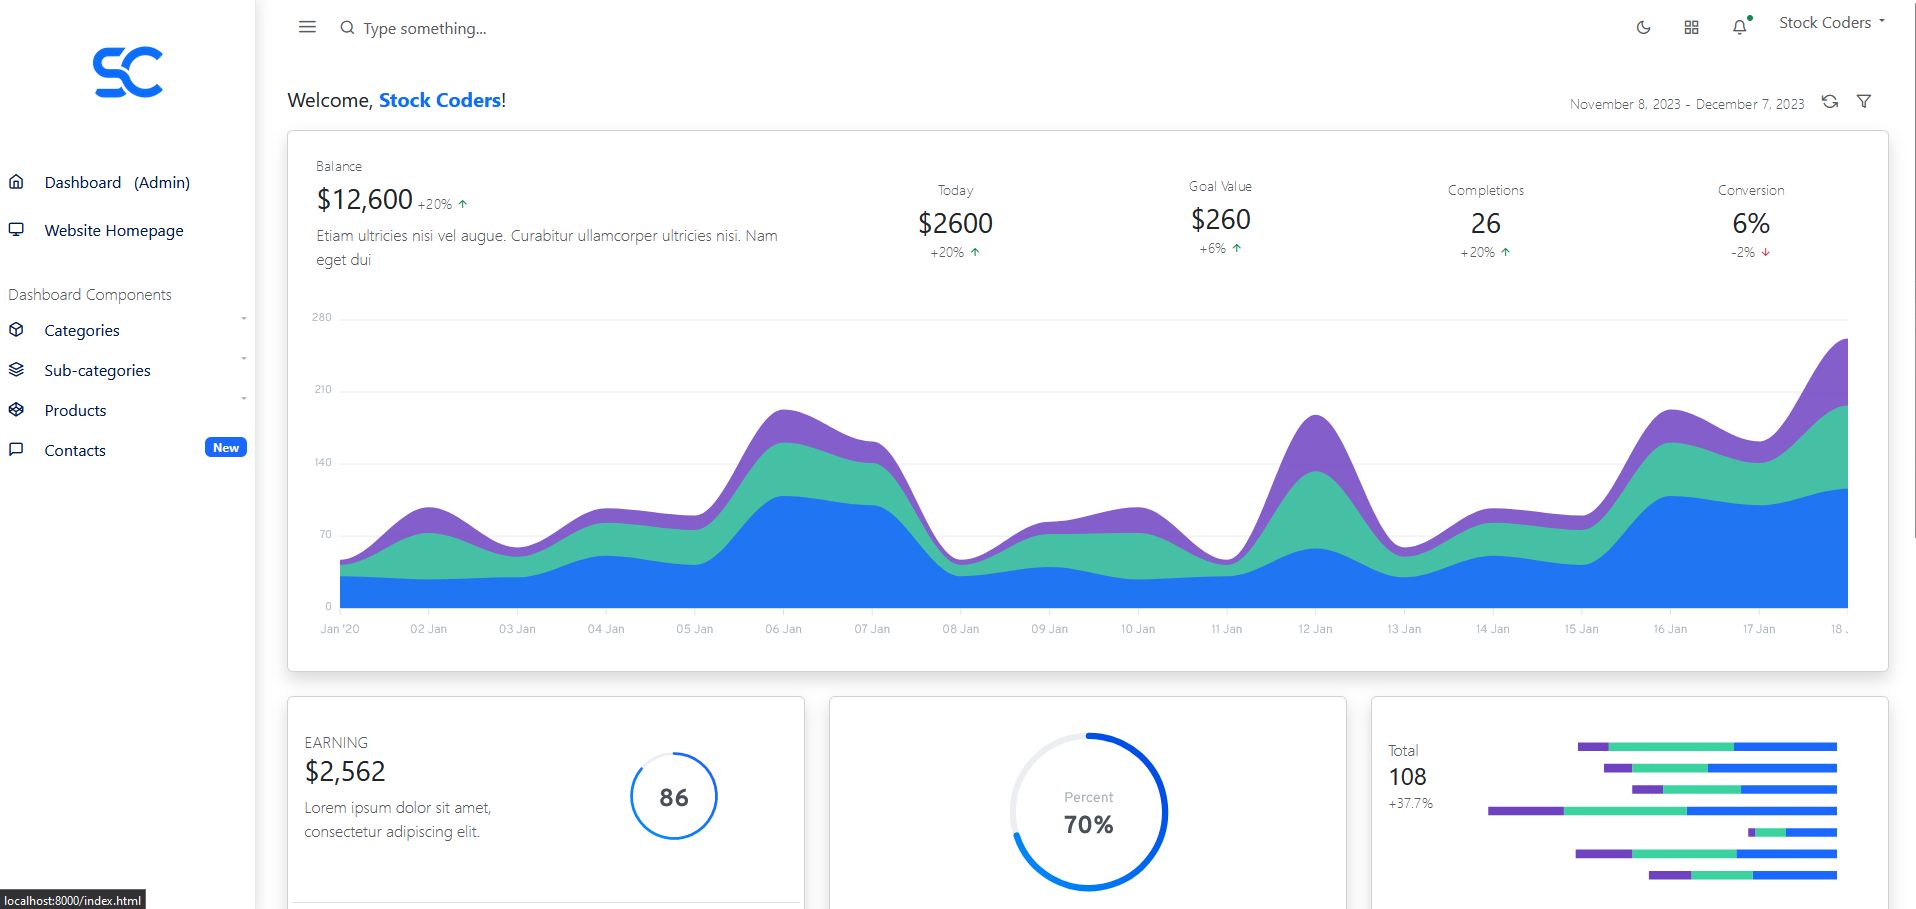This screenshot has width=1916, height=909.
Task: Click the refresh icon beside the date range
Action: [1830, 102]
